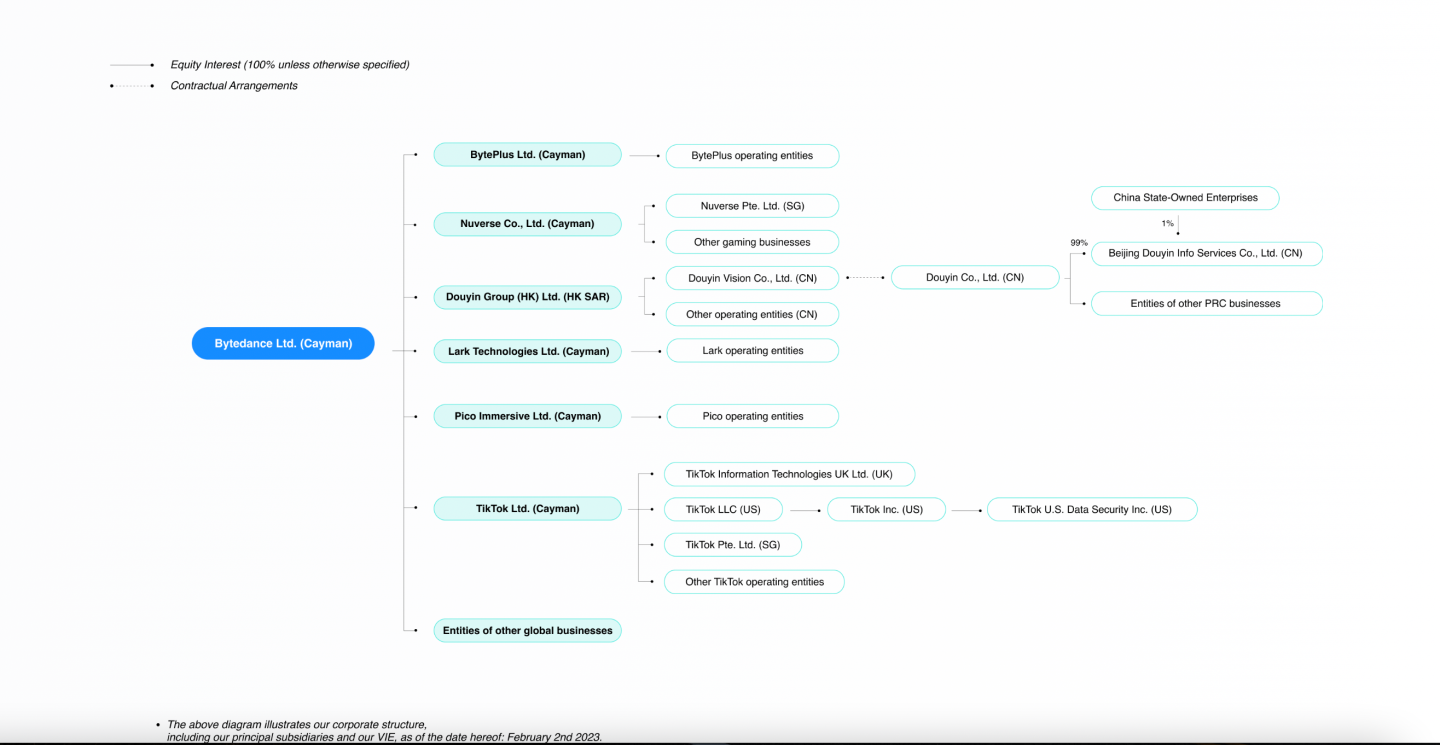Click the Bytedance Ltd. (Cayman) root node
The width and height of the screenshot is (1440, 745).
pos(283,344)
